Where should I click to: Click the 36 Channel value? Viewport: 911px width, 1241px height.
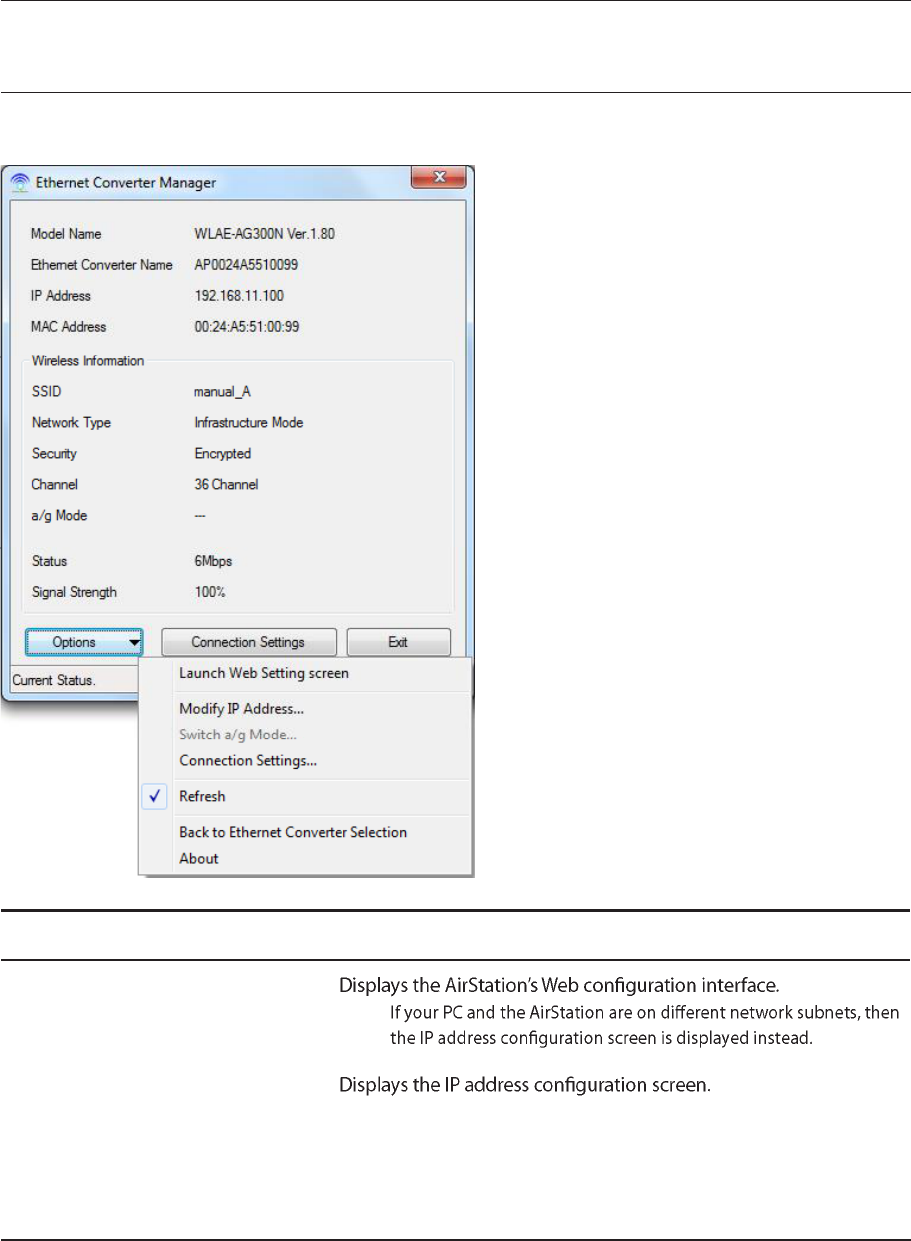(x=226, y=485)
